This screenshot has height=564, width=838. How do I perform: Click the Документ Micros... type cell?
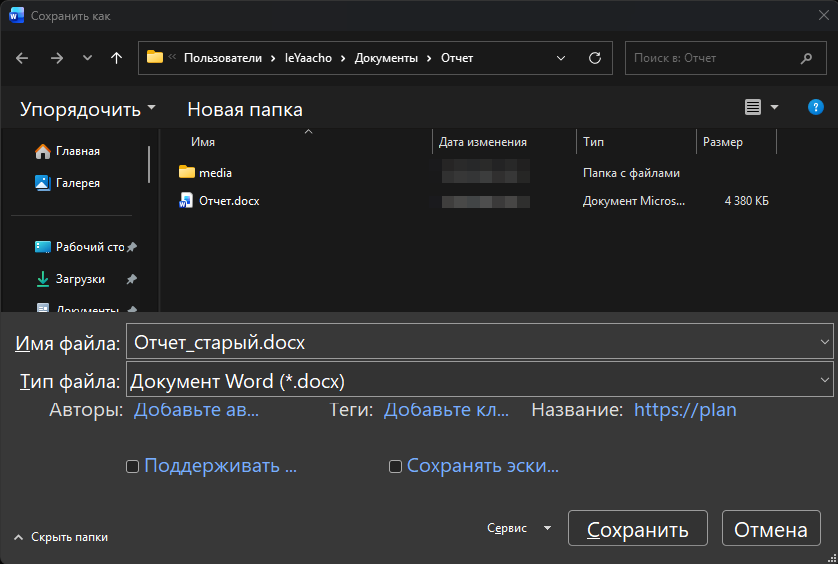[x=634, y=201]
